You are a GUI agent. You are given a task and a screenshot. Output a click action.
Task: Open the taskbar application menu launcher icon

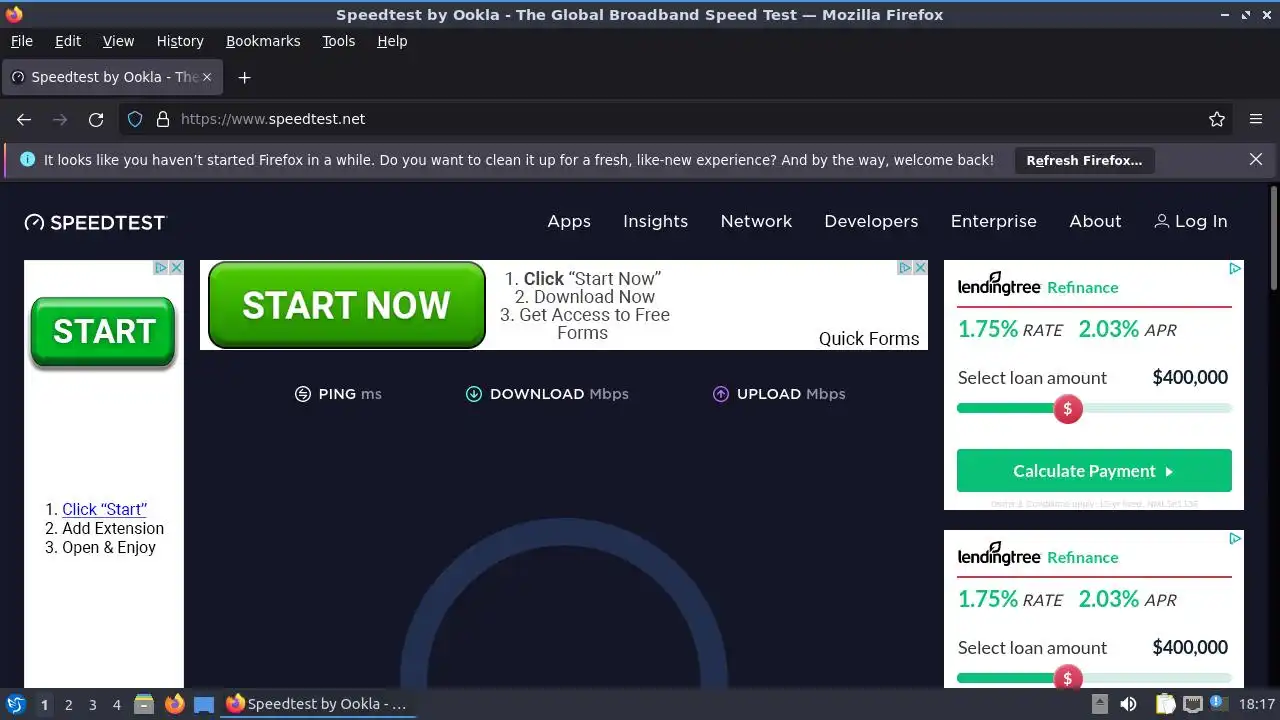(x=15, y=704)
